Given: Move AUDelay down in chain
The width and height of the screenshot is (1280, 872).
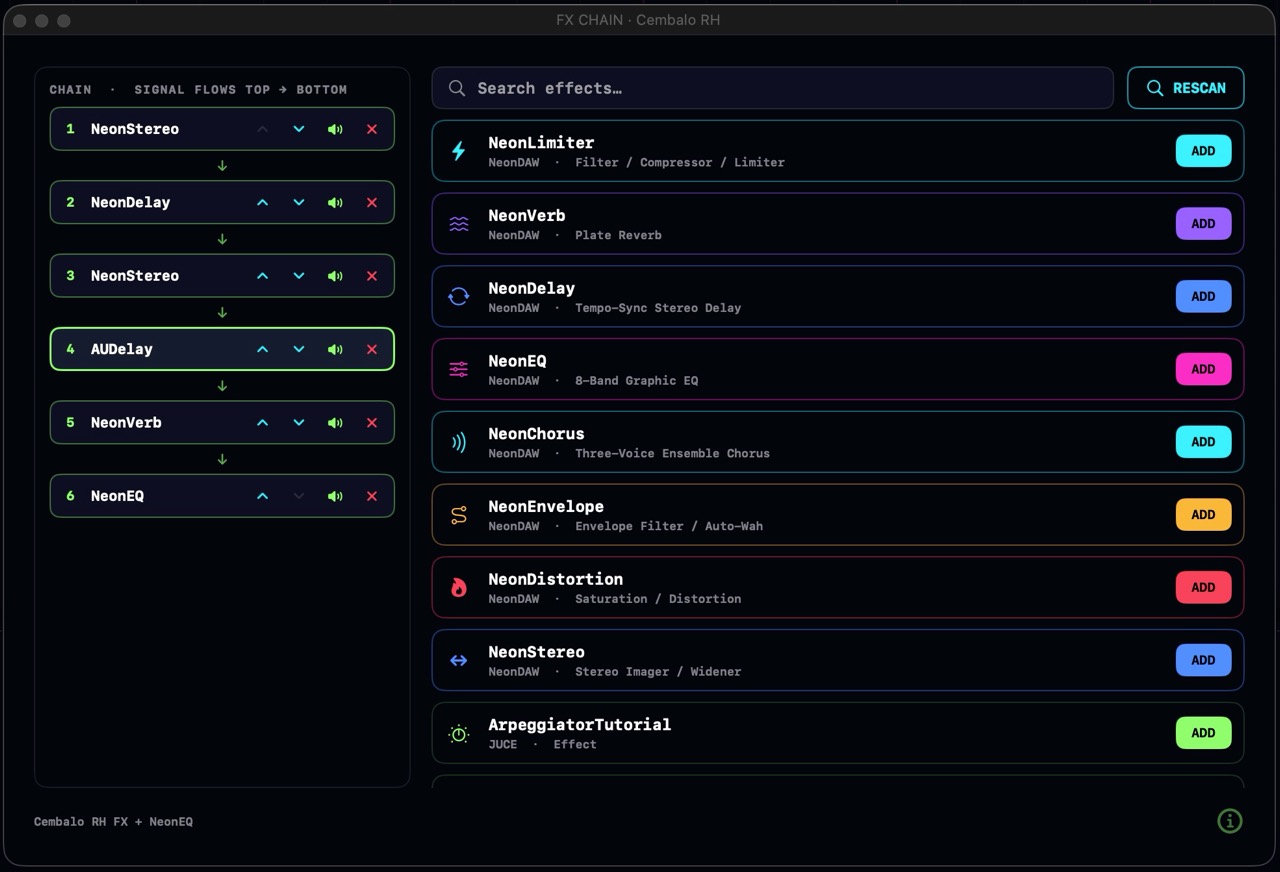Looking at the screenshot, I should [298, 349].
